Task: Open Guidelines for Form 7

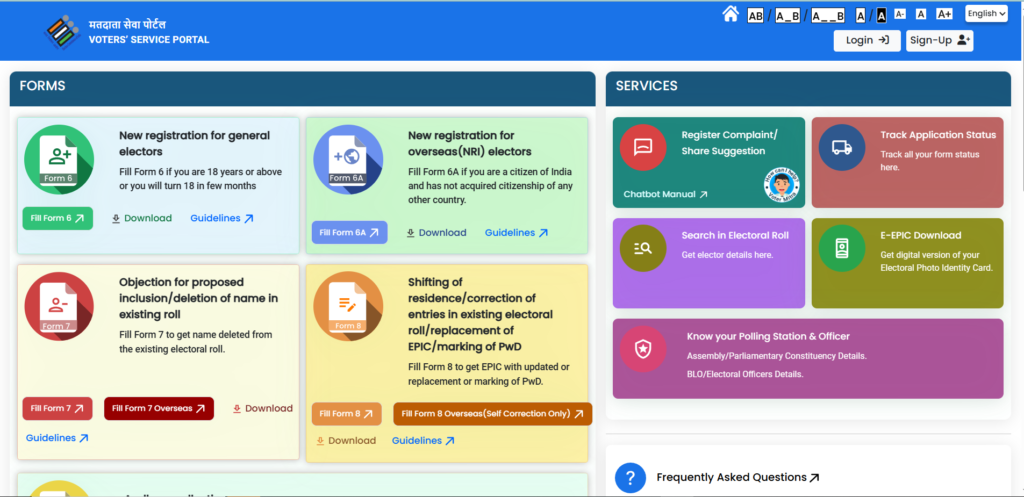Action: [x=57, y=438]
